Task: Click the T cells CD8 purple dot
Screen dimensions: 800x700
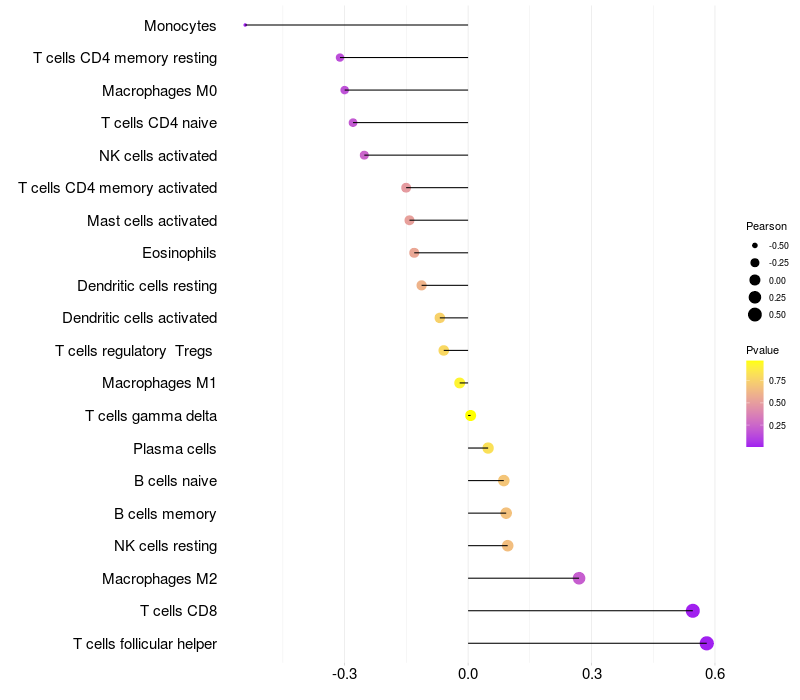Action: point(692,611)
